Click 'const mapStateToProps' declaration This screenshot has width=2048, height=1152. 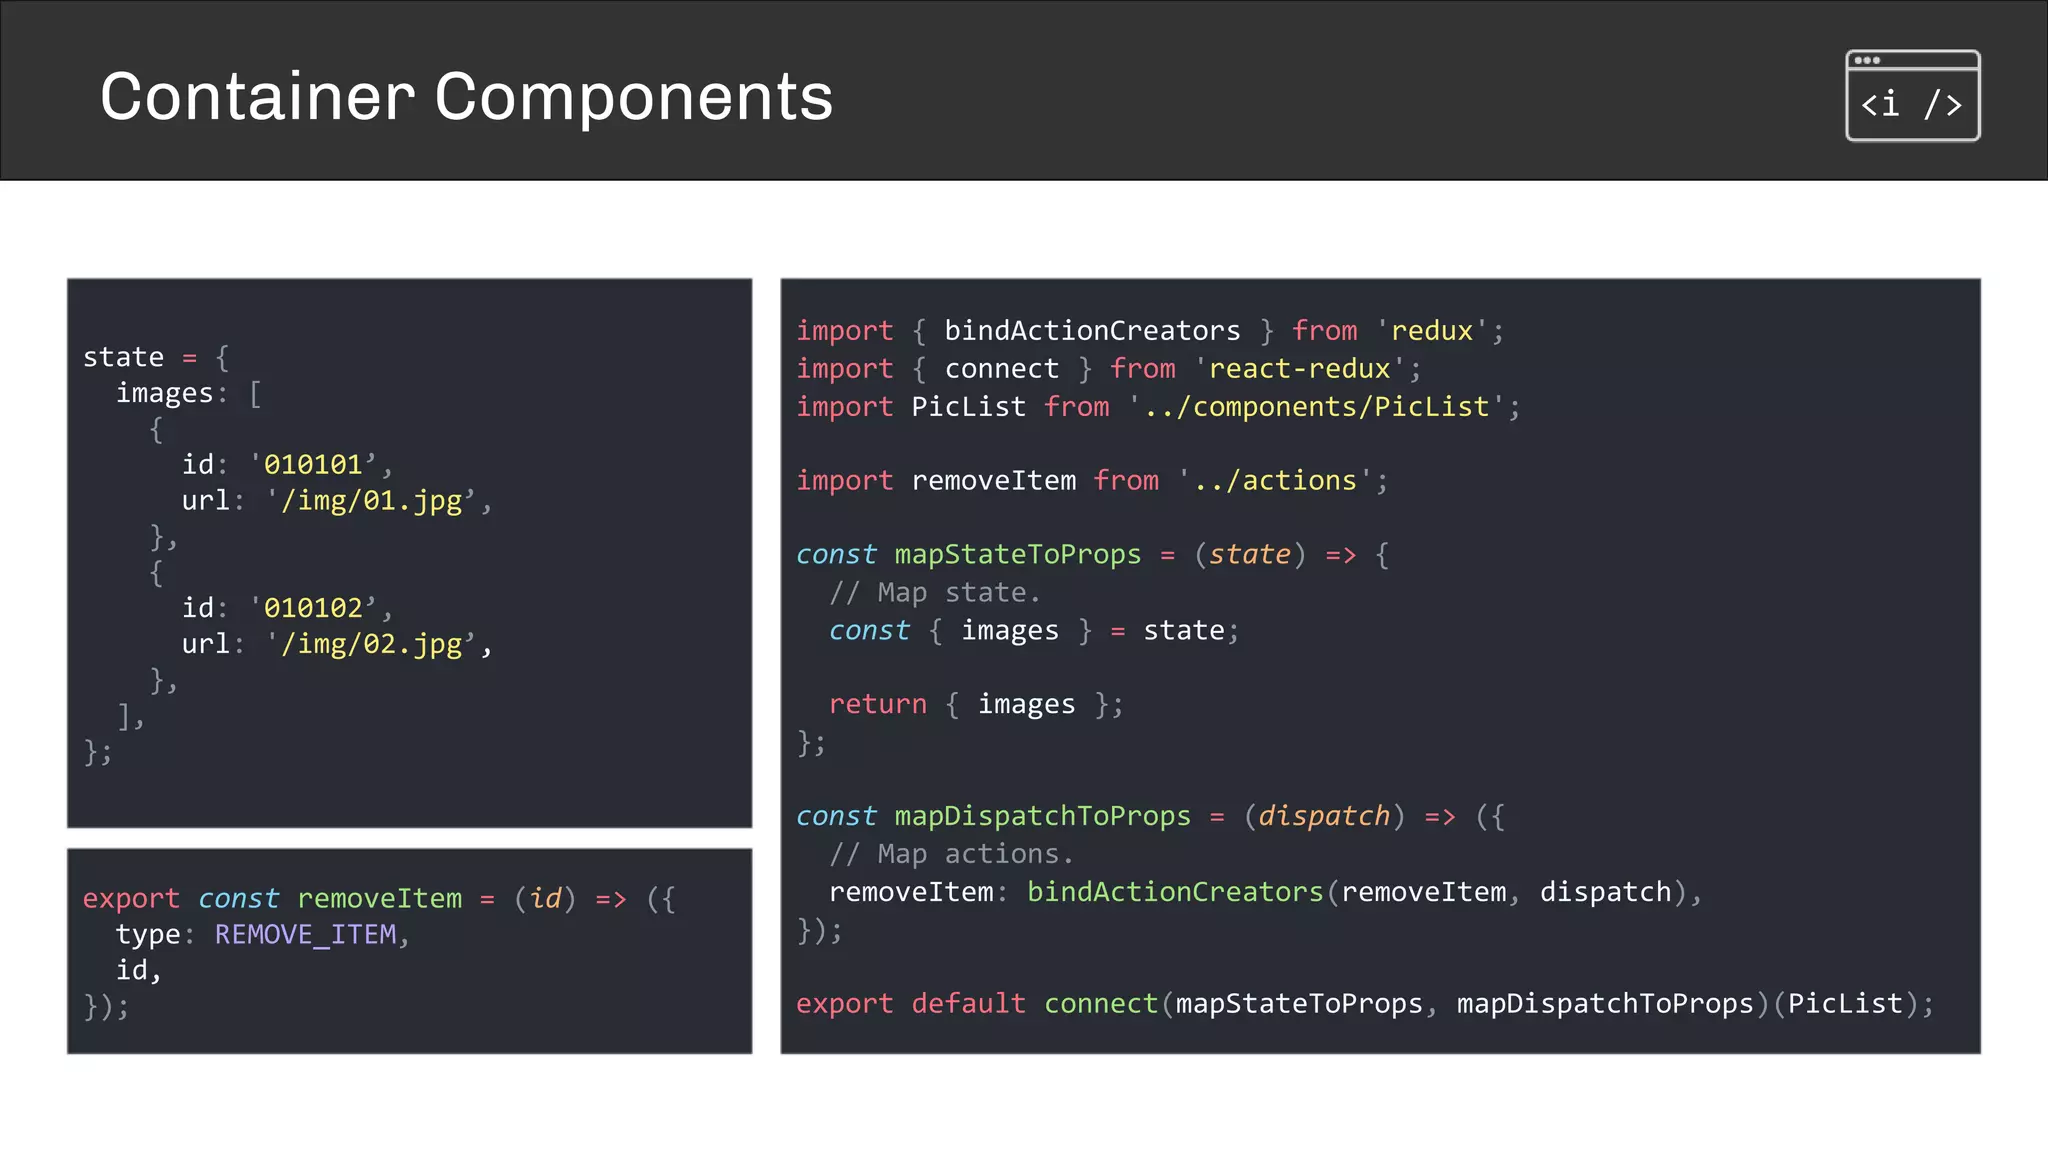[x=1092, y=554]
